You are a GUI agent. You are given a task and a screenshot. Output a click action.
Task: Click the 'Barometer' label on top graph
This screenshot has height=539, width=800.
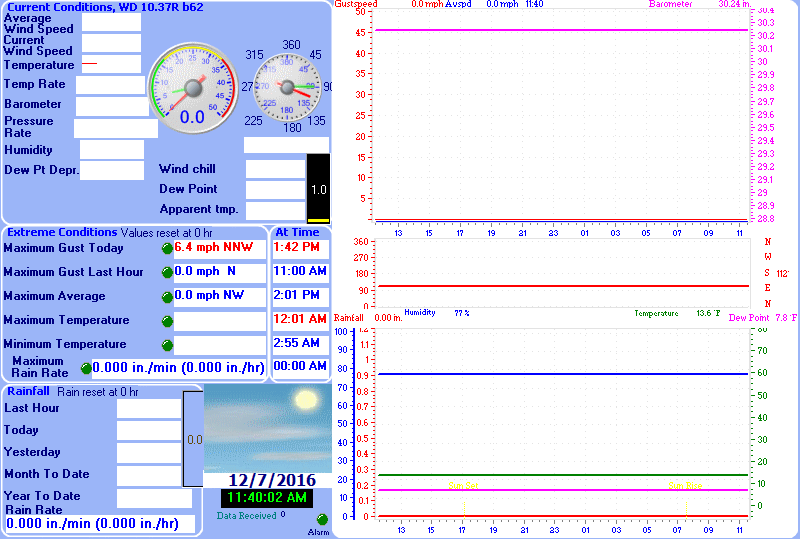[670, 4]
